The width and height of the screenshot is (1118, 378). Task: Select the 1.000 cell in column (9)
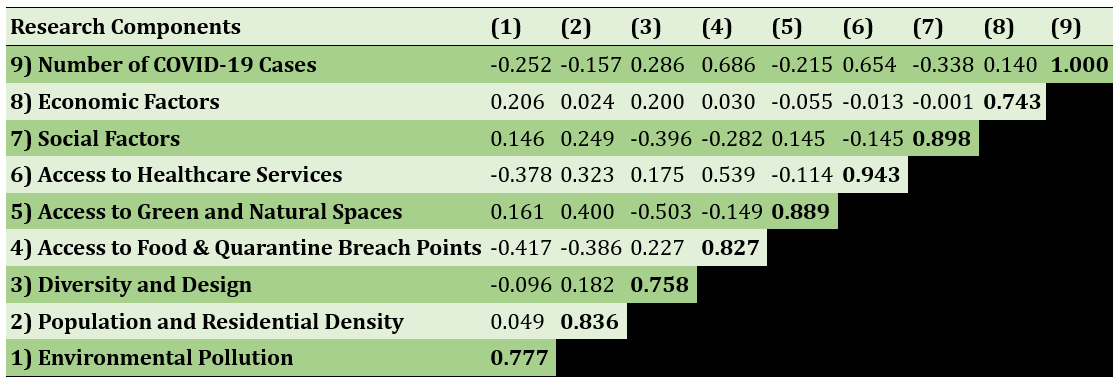pyautogui.click(x=1080, y=65)
